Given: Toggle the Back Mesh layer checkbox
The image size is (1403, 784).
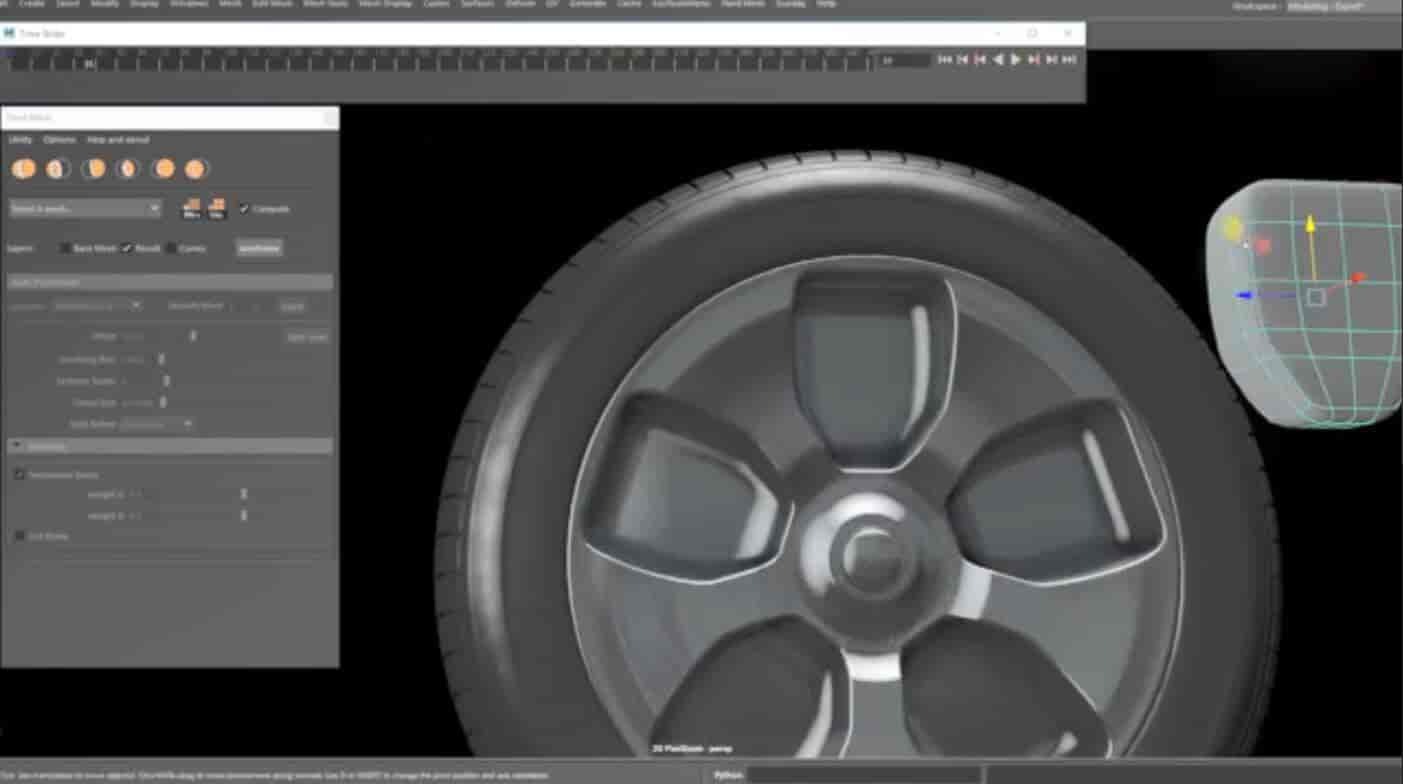Looking at the screenshot, I should (x=65, y=248).
